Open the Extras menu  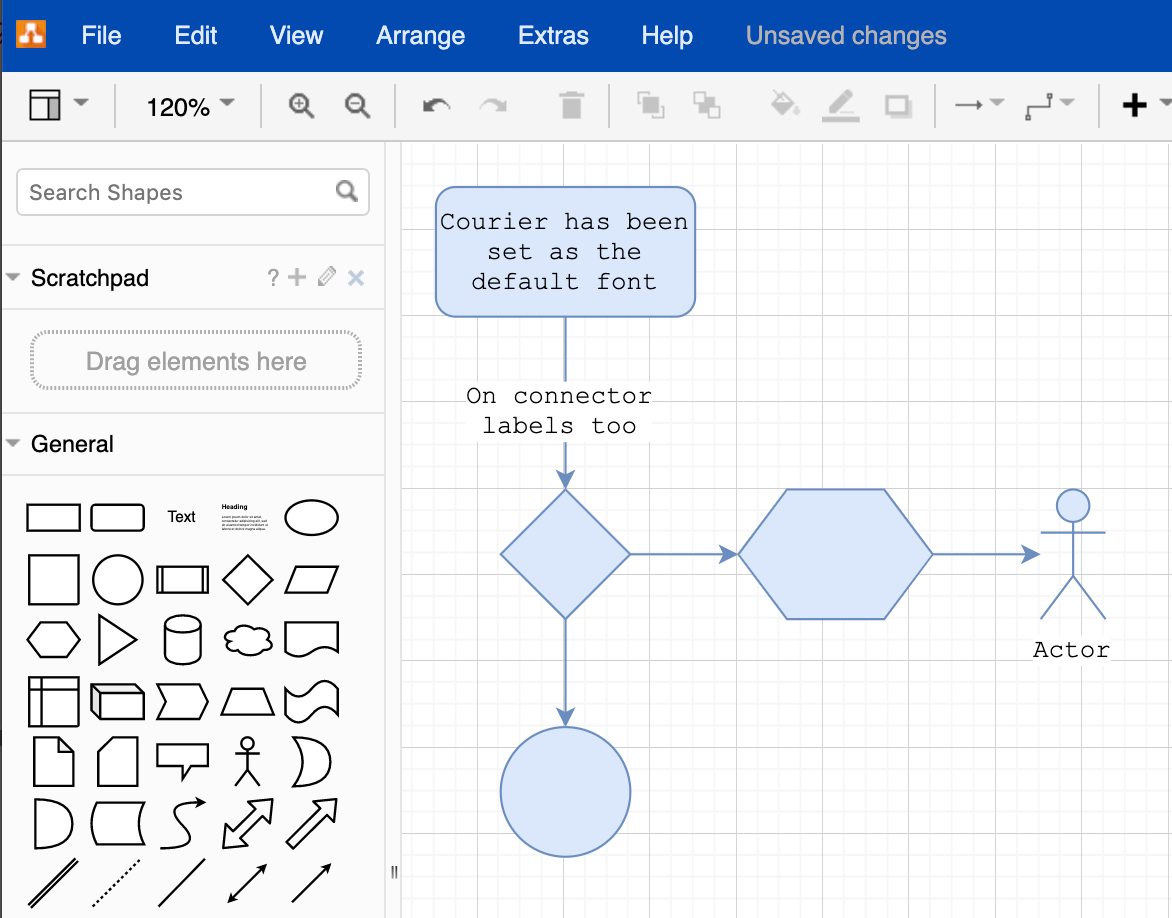[553, 35]
